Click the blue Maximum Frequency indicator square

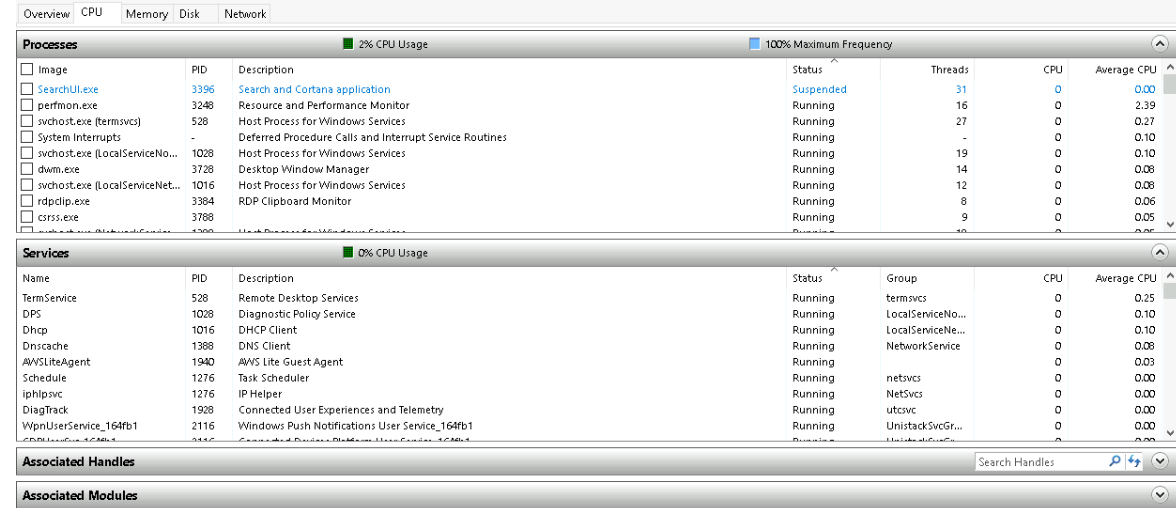754,44
